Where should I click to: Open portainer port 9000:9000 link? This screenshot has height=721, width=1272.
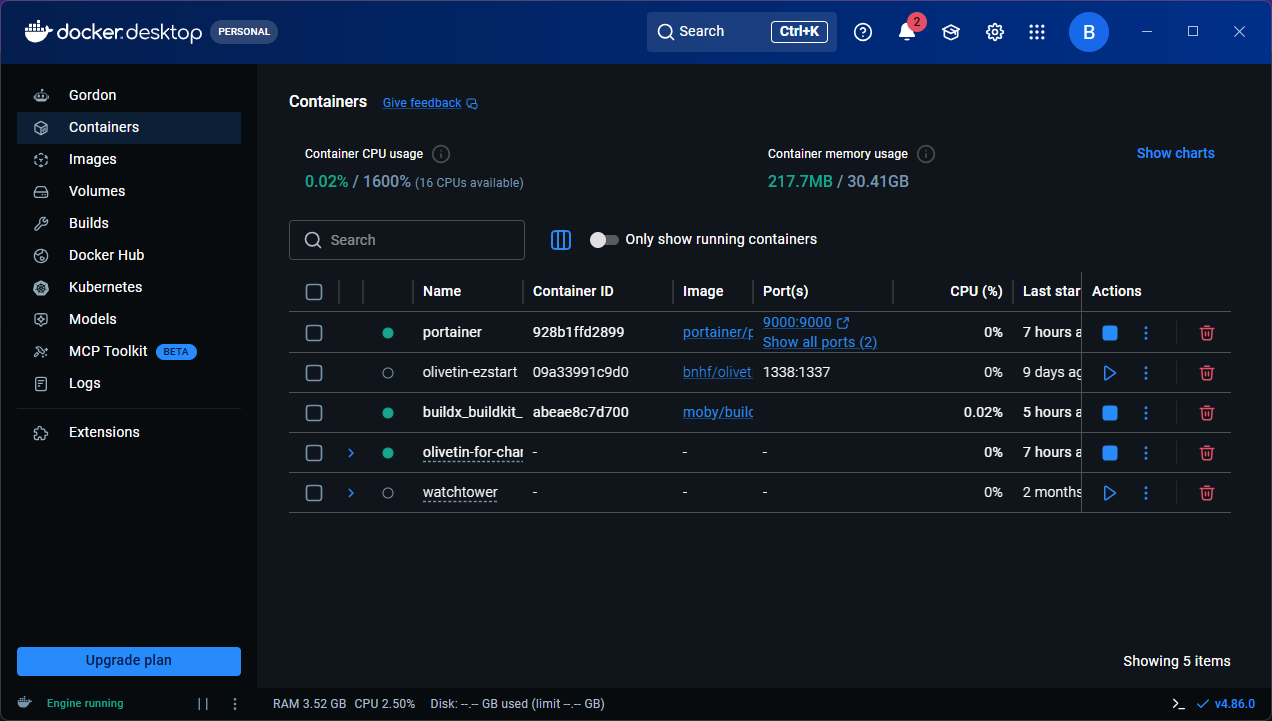tap(806, 322)
